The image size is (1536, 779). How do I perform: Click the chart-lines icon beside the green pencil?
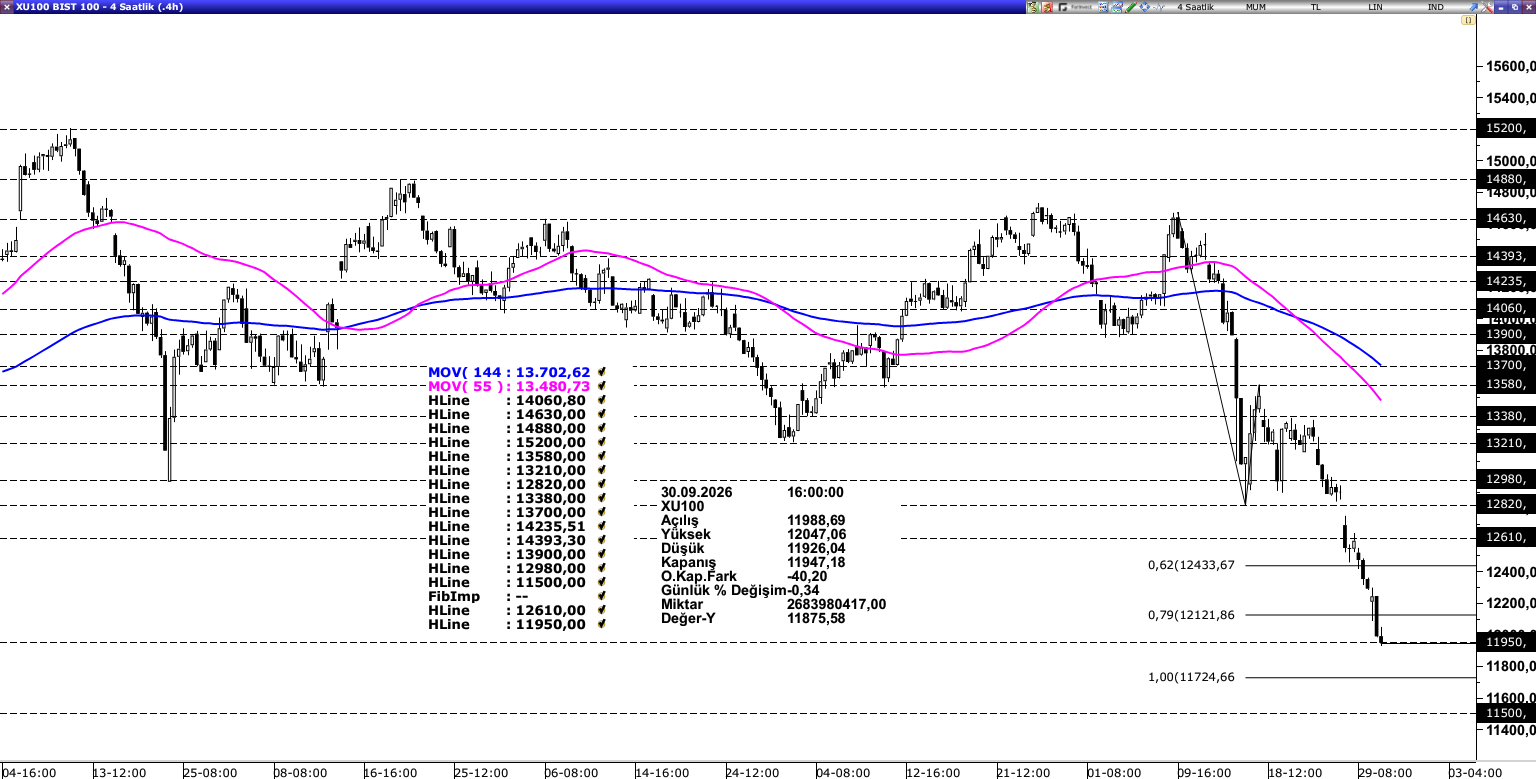pyautogui.click(x=1116, y=7)
